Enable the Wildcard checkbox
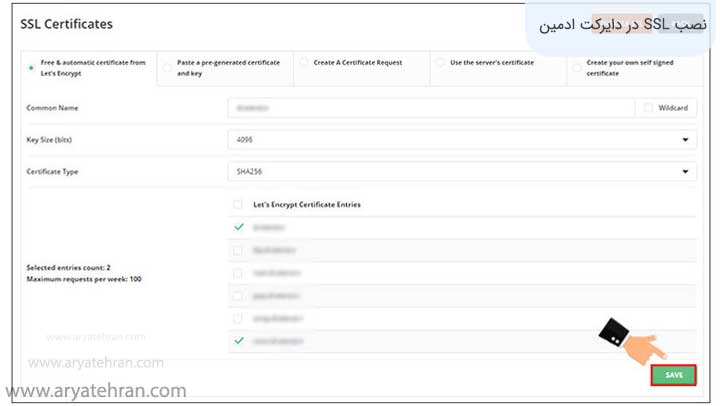The height and width of the screenshot is (406, 720). pyautogui.click(x=649, y=107)
